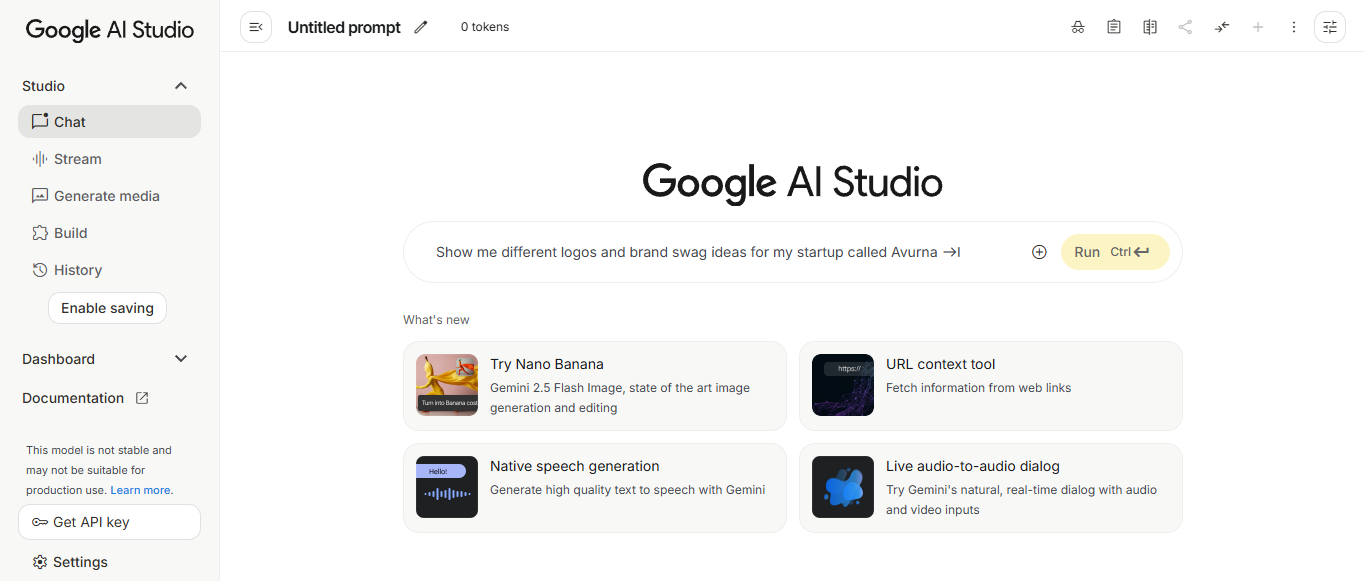1365x581 pixels.
Task: Click the share prompt icon
Action: click(1186, 27)
